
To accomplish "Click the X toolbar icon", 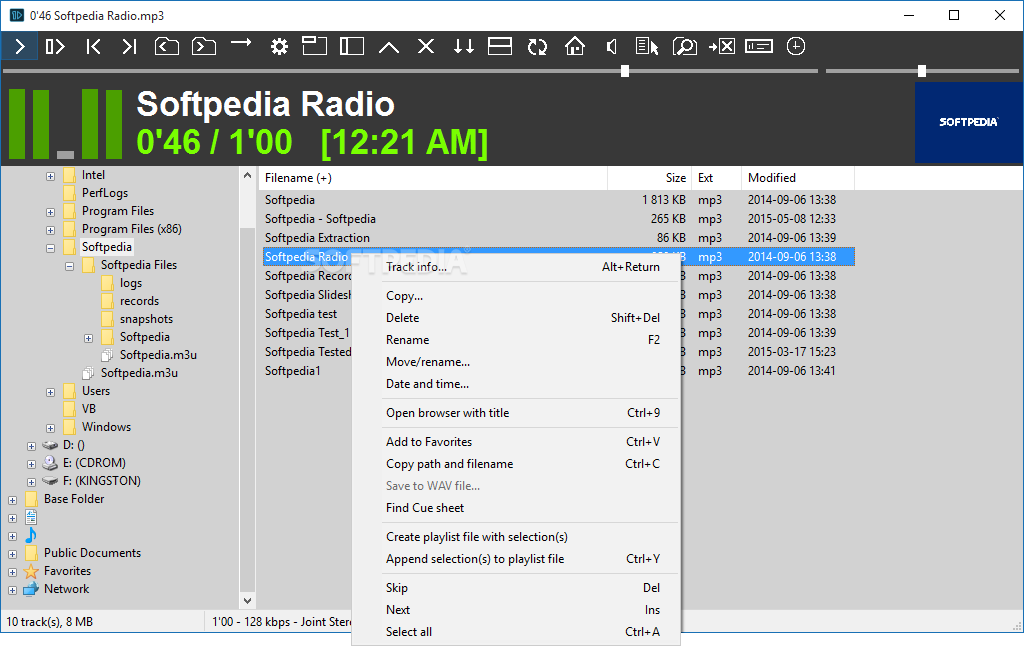I will point(426,46).
